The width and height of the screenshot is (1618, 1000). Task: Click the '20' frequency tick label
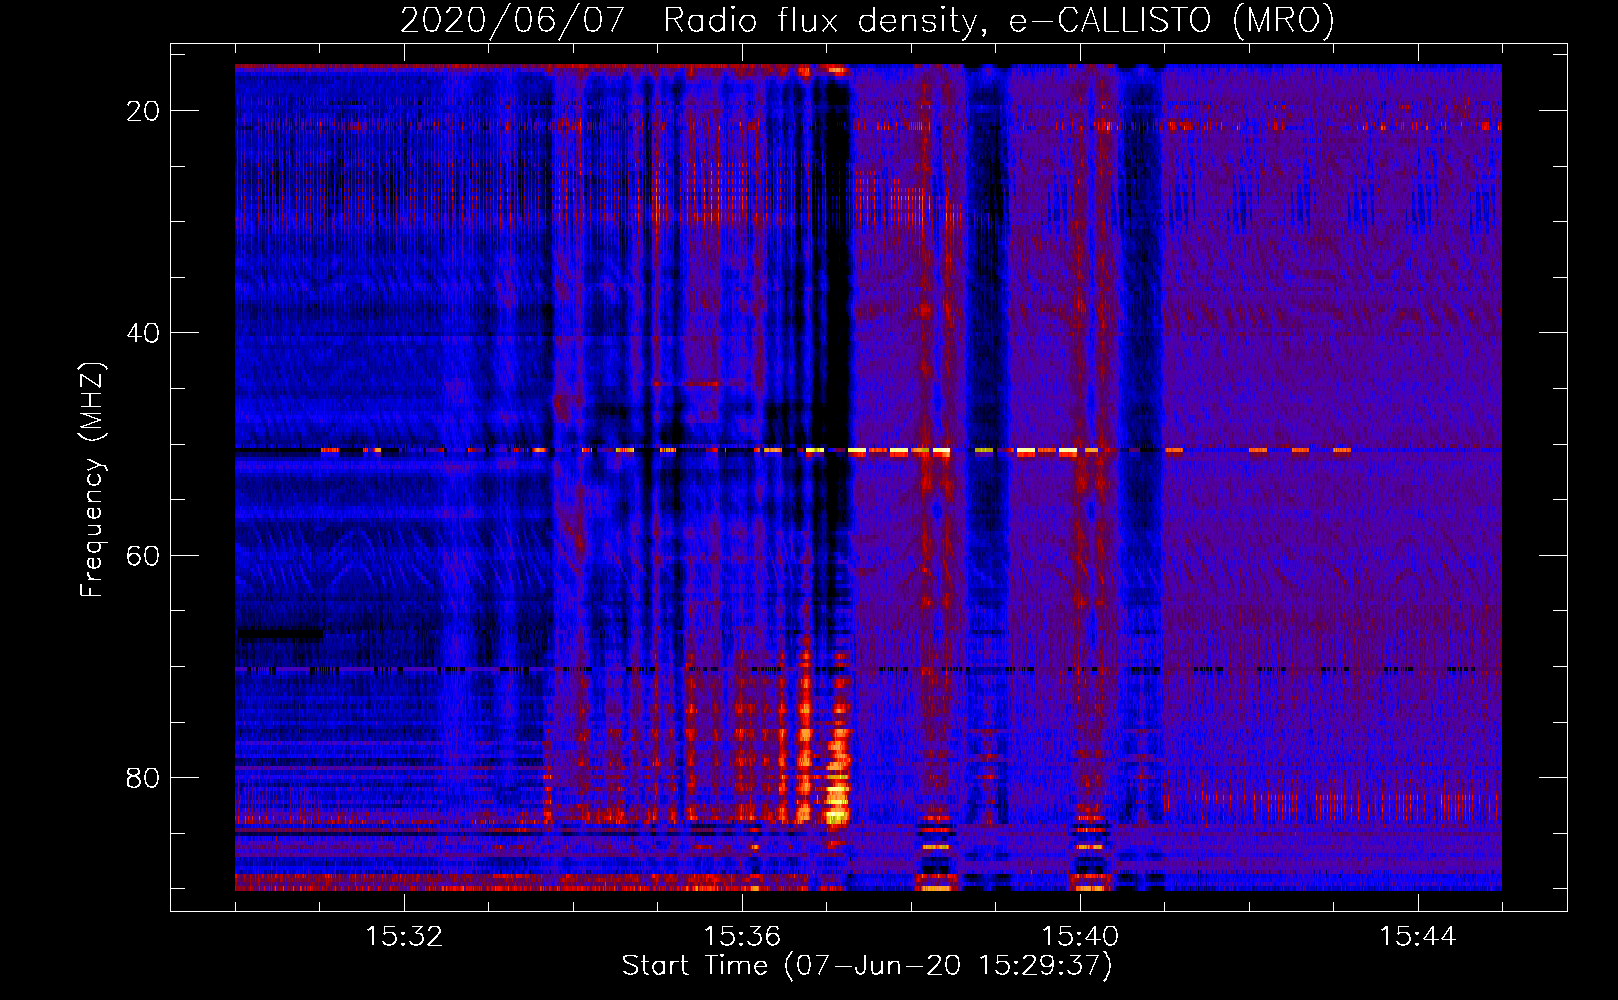143,111
